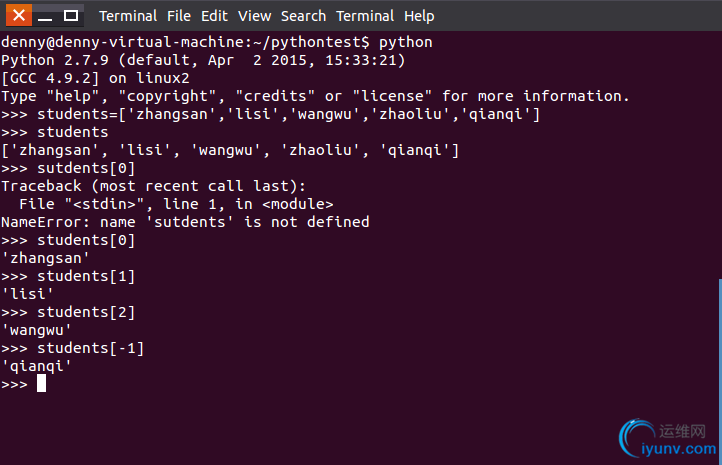Maximize the terminal window

pos(70,15)
